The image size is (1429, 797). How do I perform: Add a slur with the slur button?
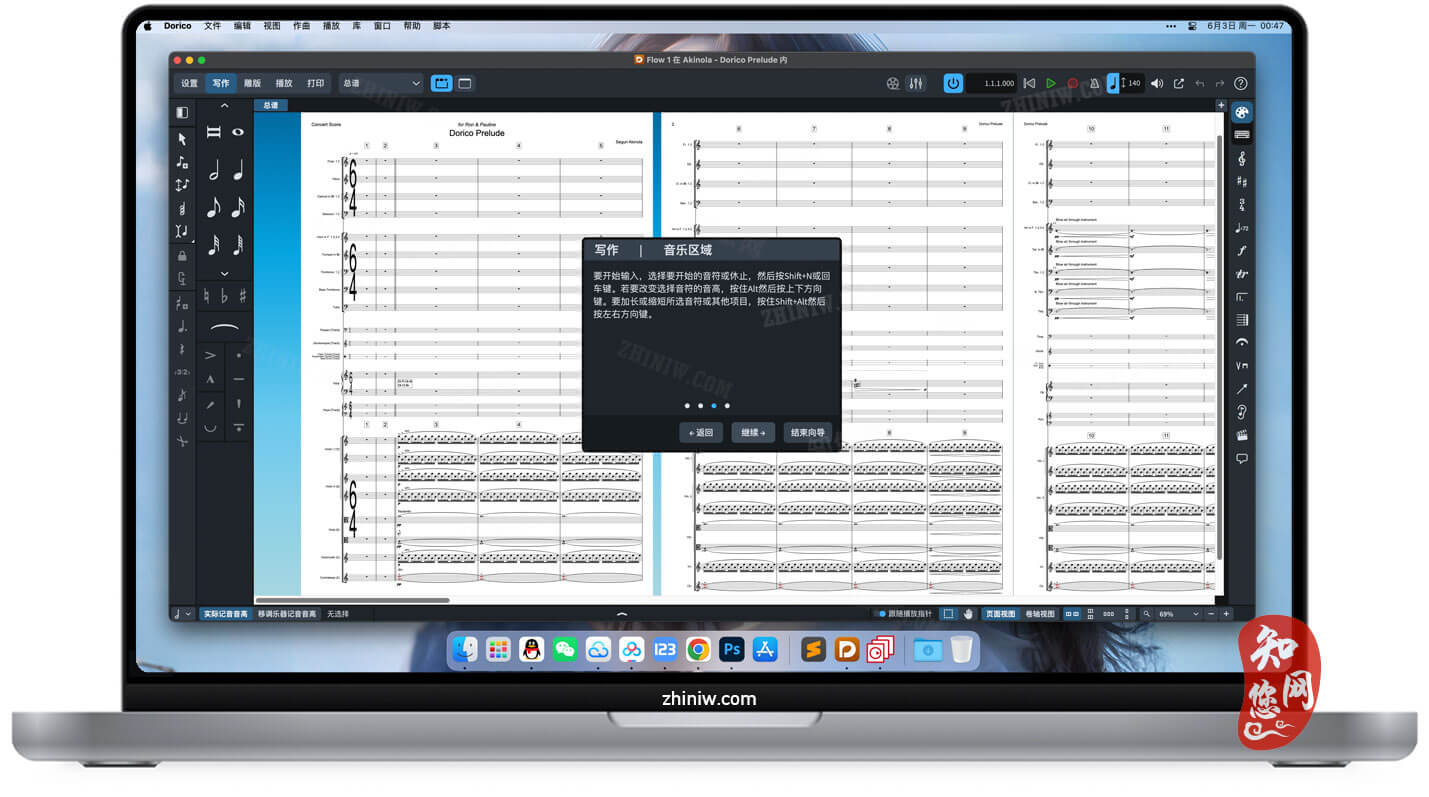coord(224,328)
